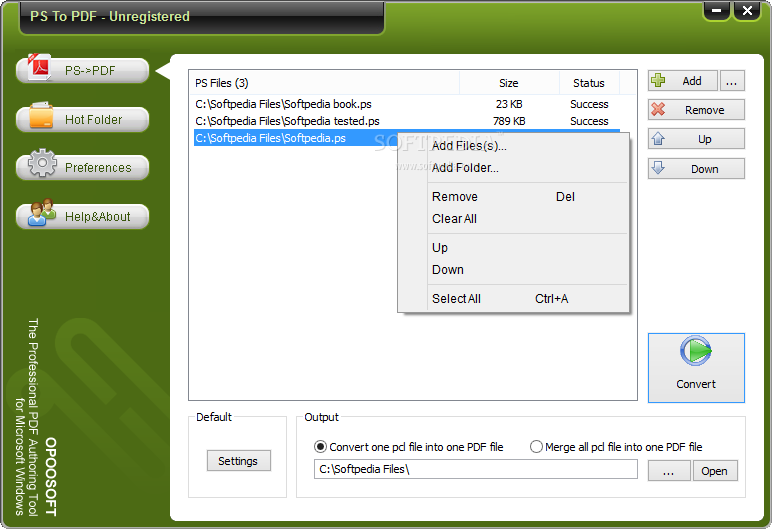
Task: Choose Up in the context menu
Action: 514,247
